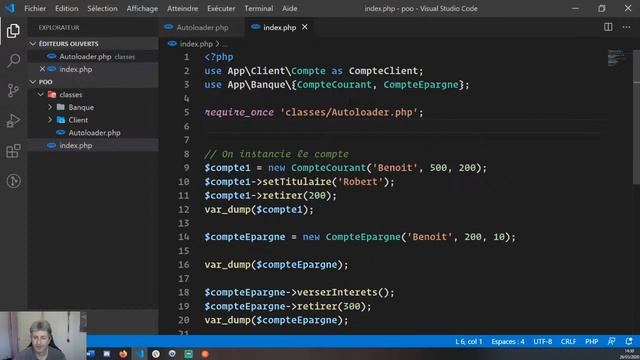Click verserInterets on line 18
Image resolution: width=640 pixels, height=360 pixels.
pos(337,292)
